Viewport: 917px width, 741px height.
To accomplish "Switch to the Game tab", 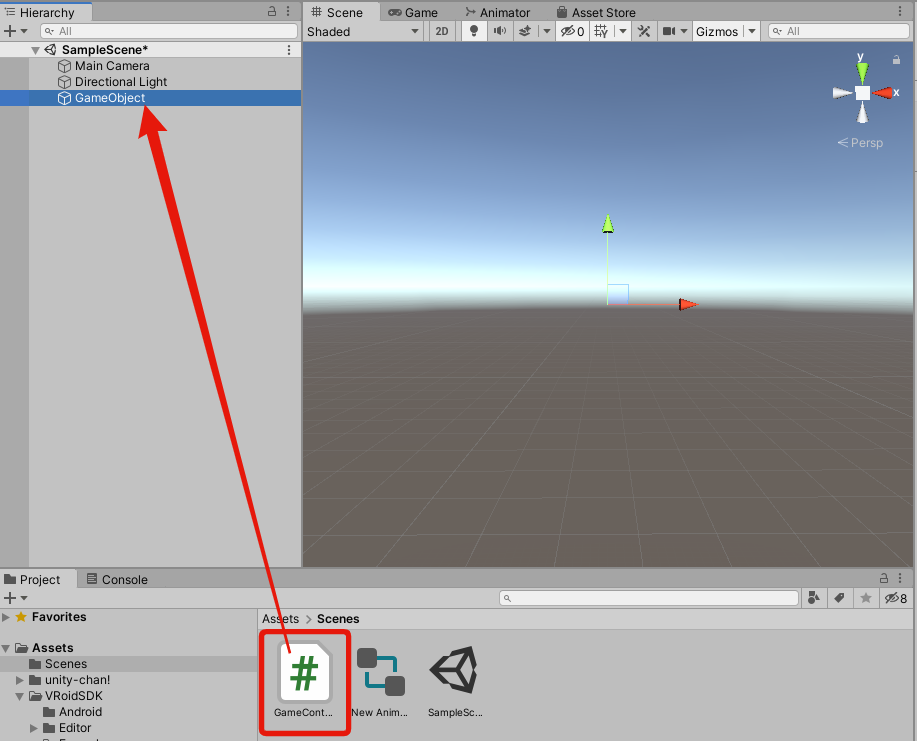I will point(415,12).
